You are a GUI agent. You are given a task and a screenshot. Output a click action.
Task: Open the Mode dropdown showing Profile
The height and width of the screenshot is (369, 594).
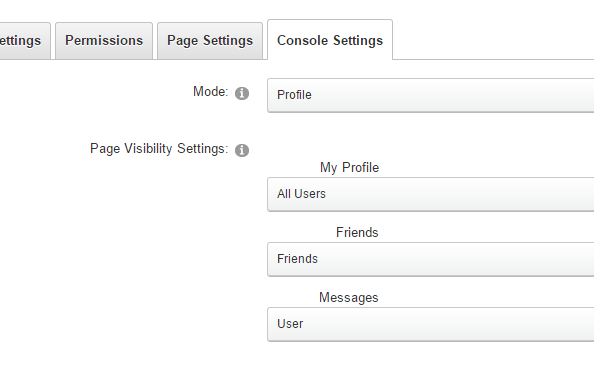click(x=430, y=95)
